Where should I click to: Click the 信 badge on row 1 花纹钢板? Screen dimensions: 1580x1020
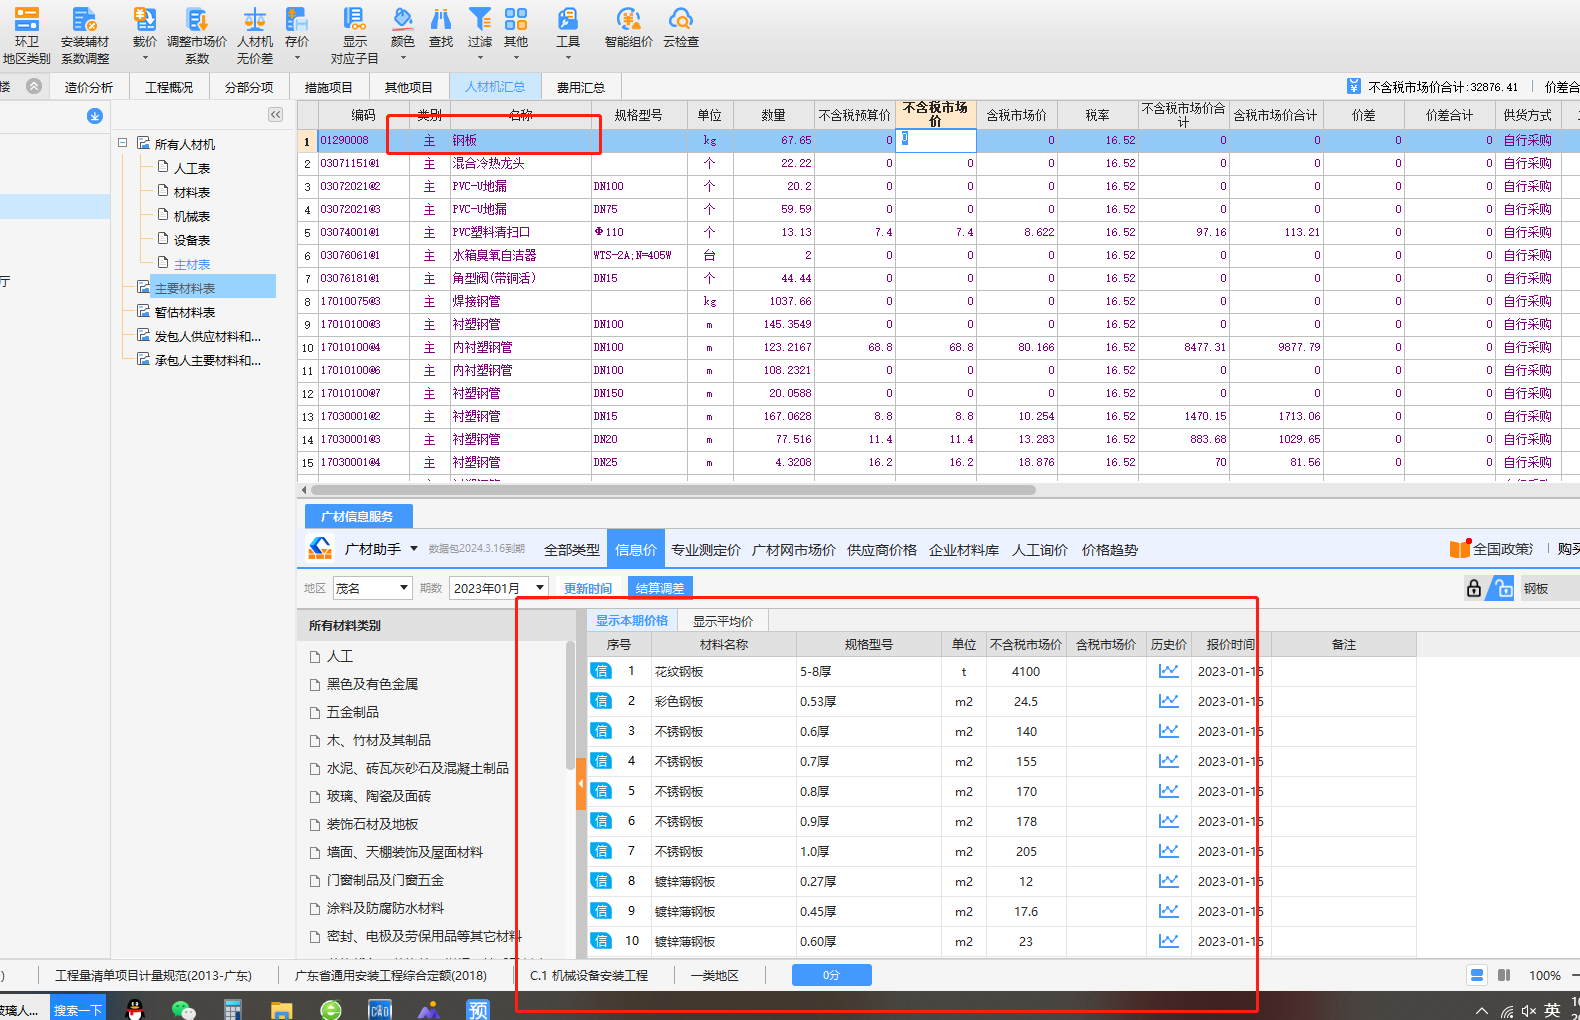[x=601, y=671]
